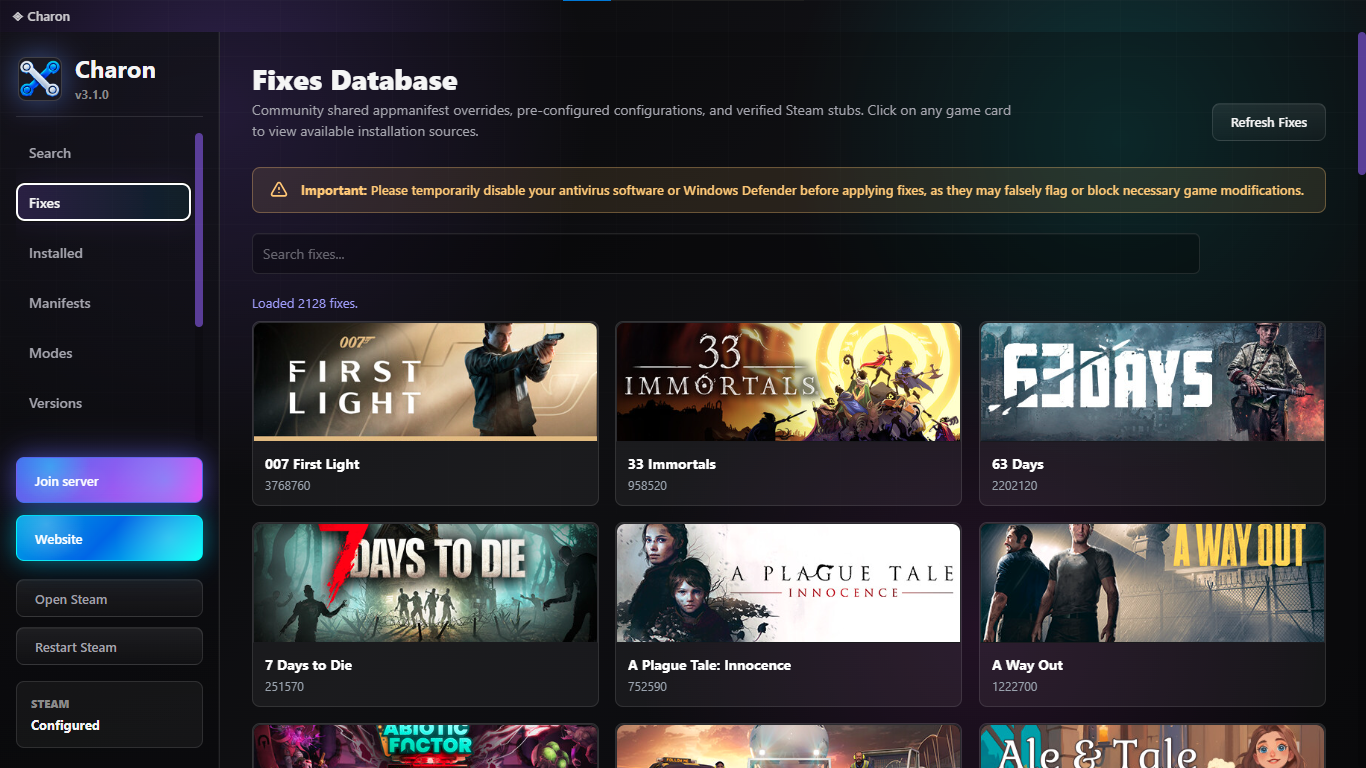Click the small Charon title bar icon

[x=17, y=16]
